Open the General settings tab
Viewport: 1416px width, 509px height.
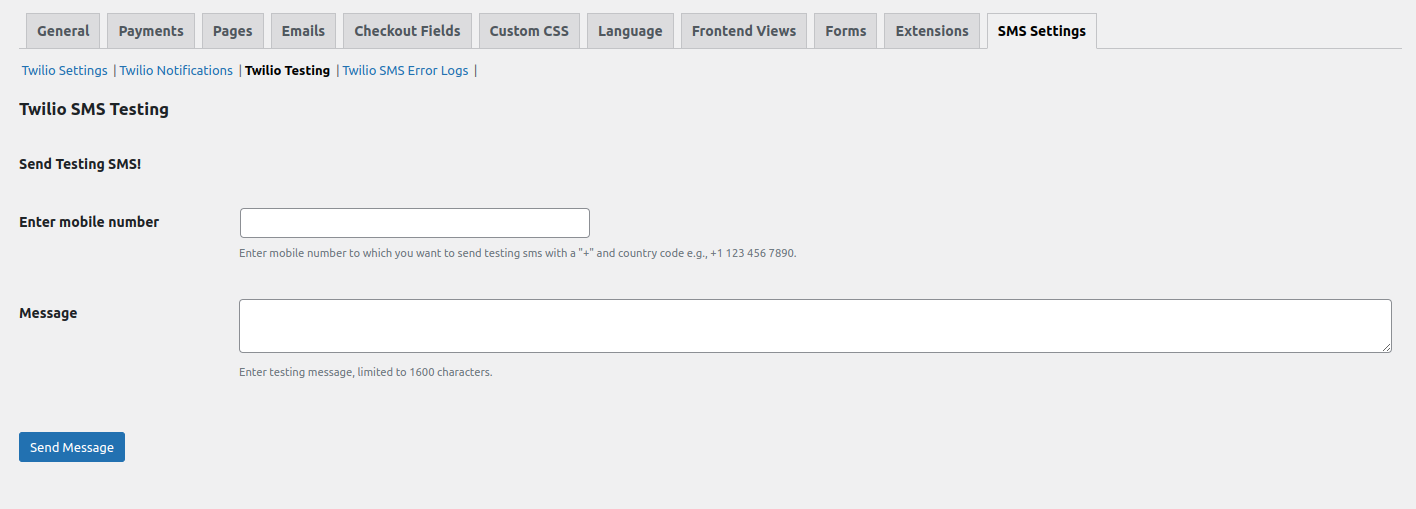63,31
